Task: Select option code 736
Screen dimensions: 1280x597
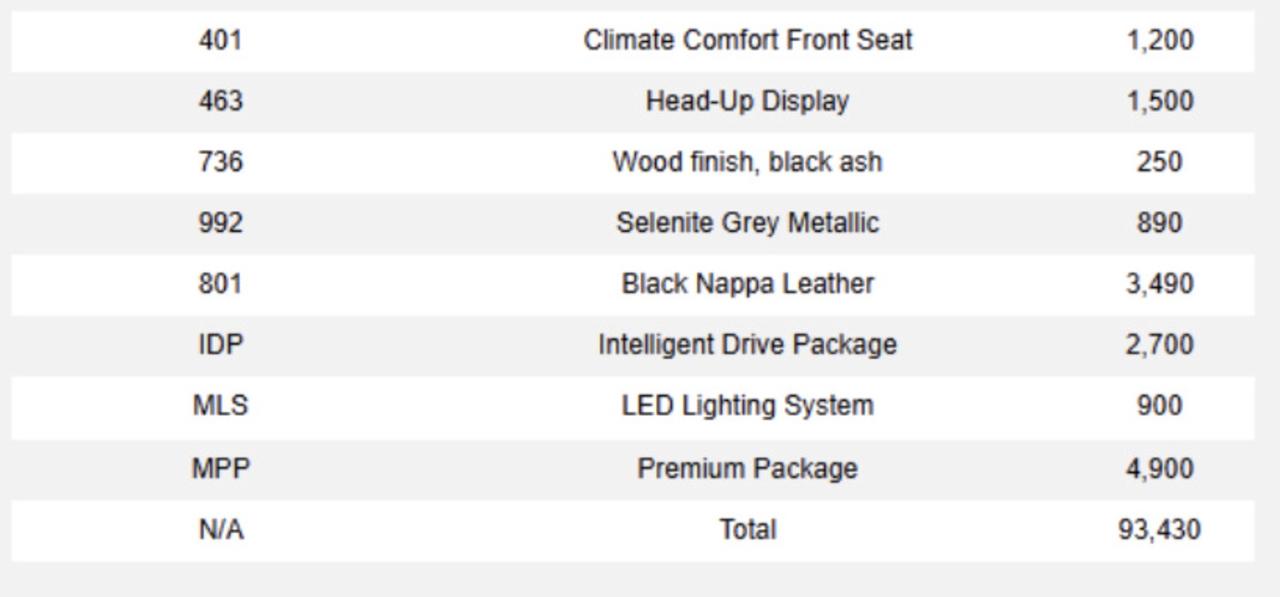Action: point(220,163)
